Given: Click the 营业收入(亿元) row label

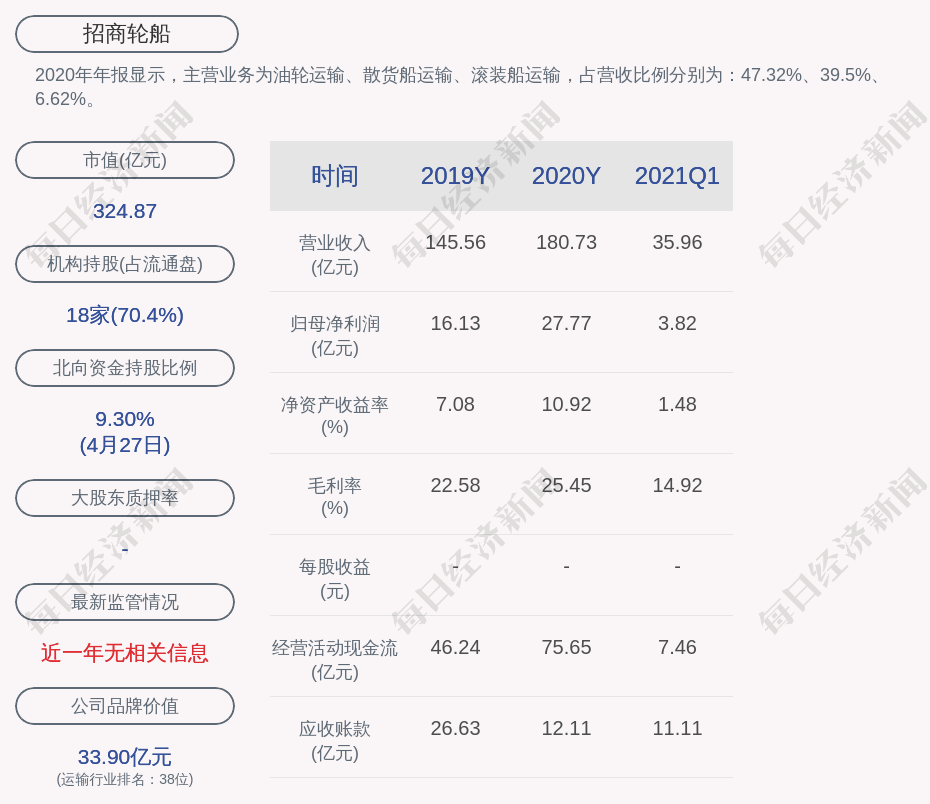Looking at the screenshot, I should [x=334, y=254].
